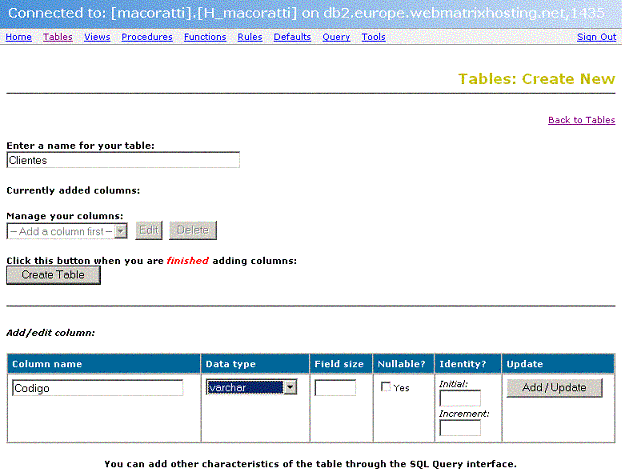
Task: Open the 'Add a column first' dropdown
Action: [67, 231]
